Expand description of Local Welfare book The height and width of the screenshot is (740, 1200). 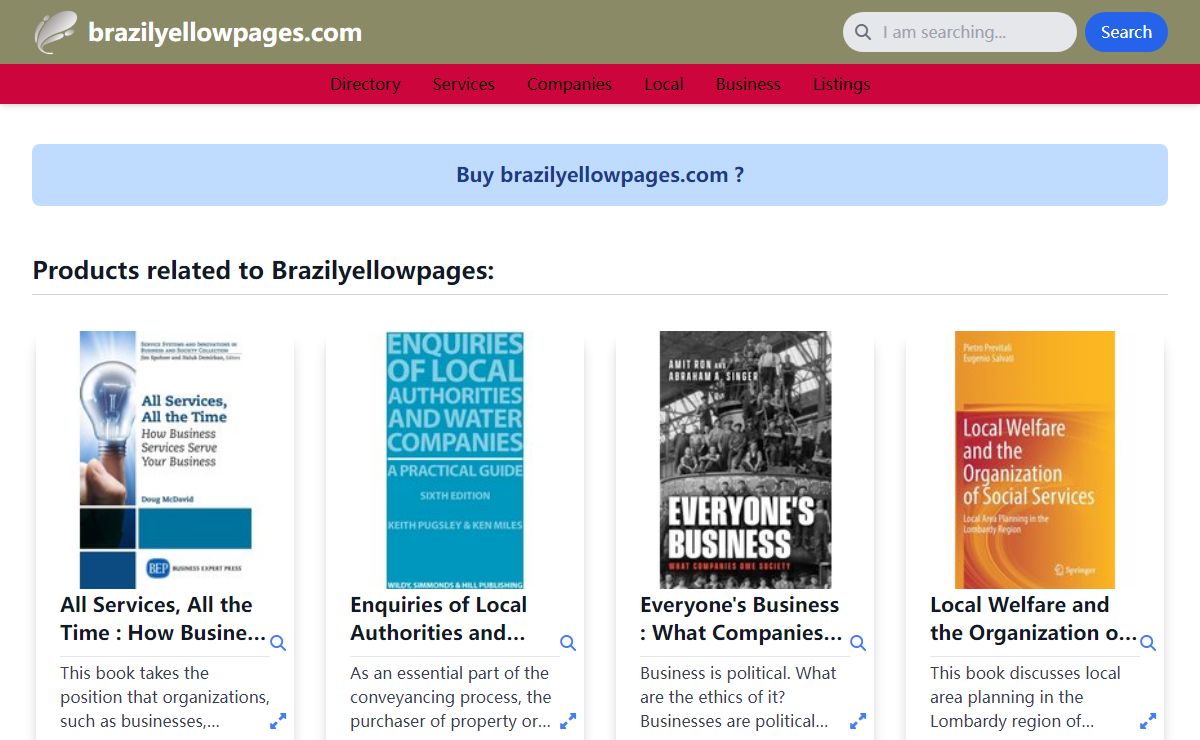point(1148,721)
